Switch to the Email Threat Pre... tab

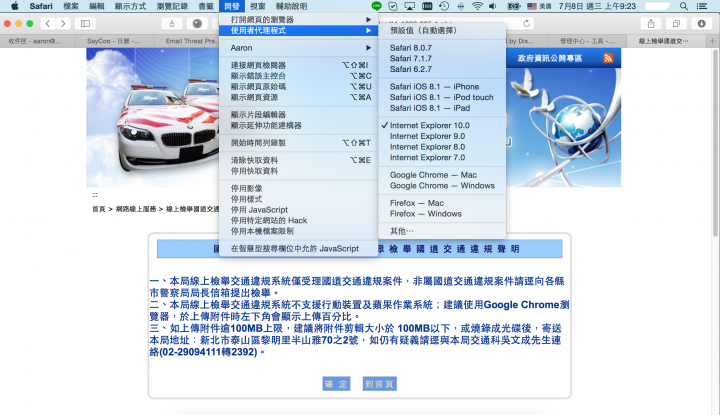pos(190,41)
